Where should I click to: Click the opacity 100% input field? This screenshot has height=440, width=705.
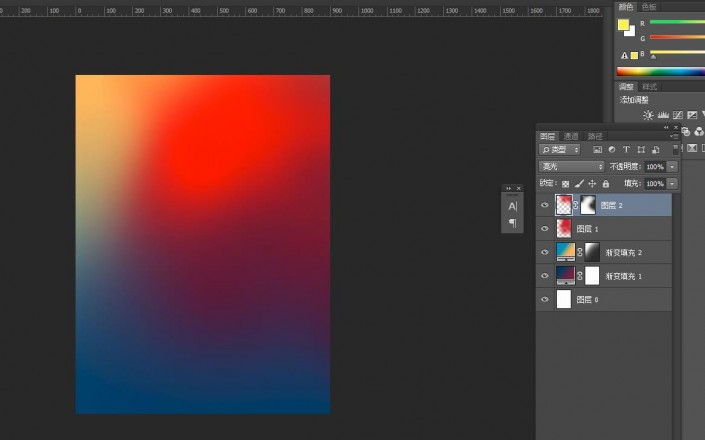656,167
